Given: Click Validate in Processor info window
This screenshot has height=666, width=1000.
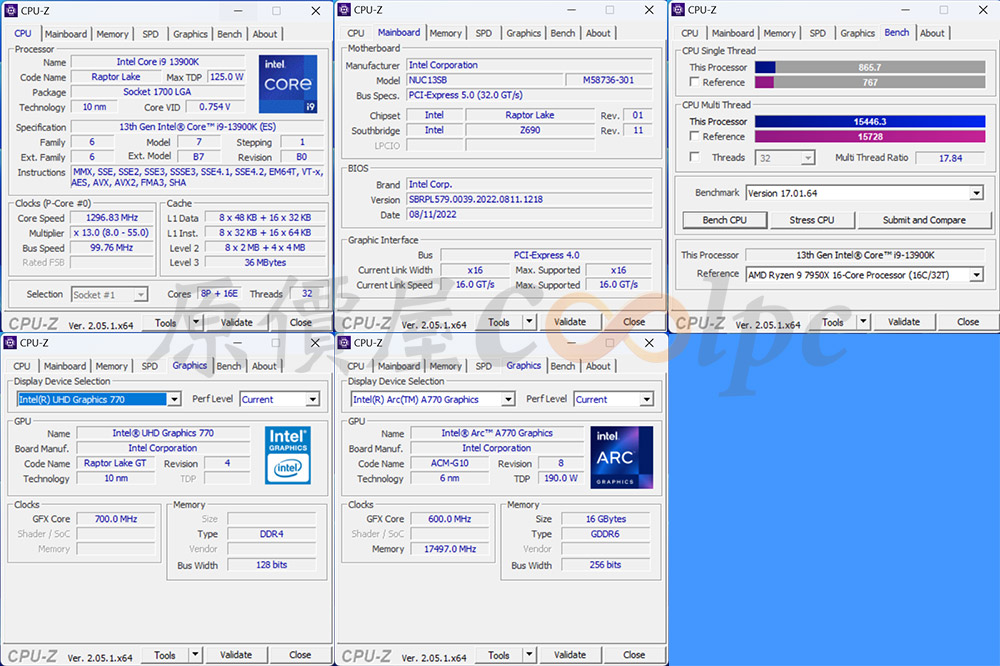Looking at the screenshot, I should point(237,322).
